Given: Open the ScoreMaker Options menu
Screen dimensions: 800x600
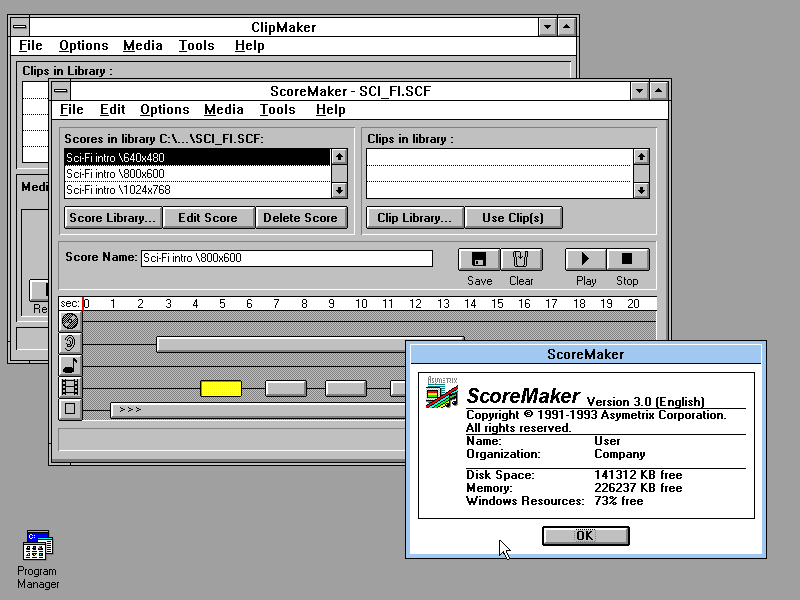Looking at the screenshot, I should click(165, 110).
